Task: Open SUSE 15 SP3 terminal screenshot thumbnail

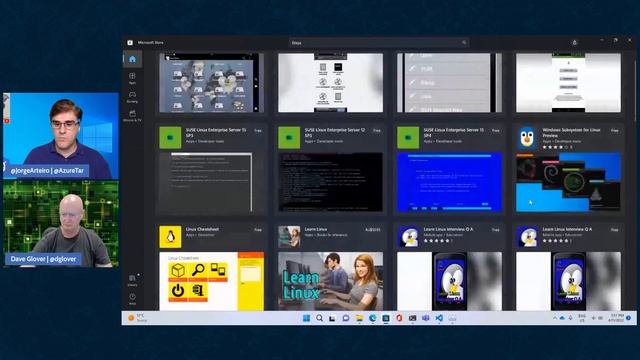Action: pos(211,182)
